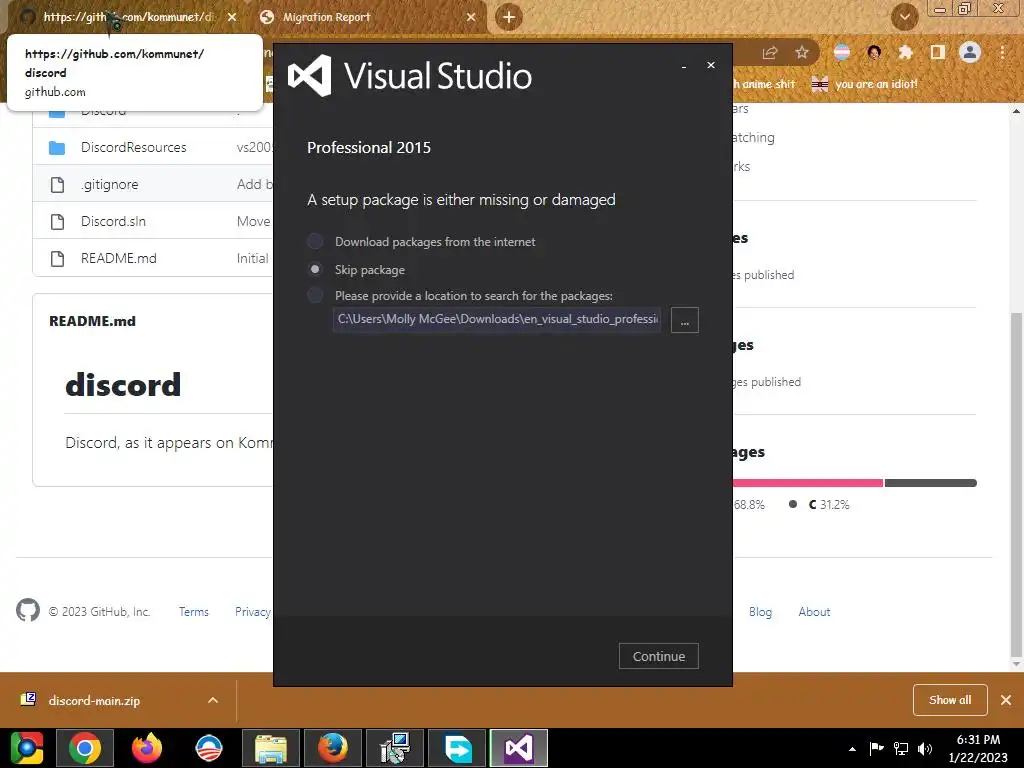Click the pink segment of languages bar
The image size is (1024, 768).
808,483
